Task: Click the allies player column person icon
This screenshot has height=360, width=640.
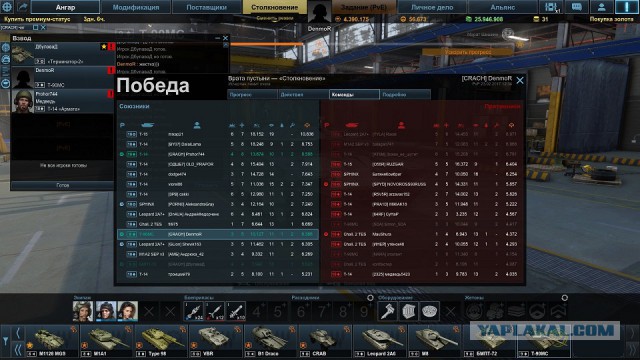Action: [197, 125]
